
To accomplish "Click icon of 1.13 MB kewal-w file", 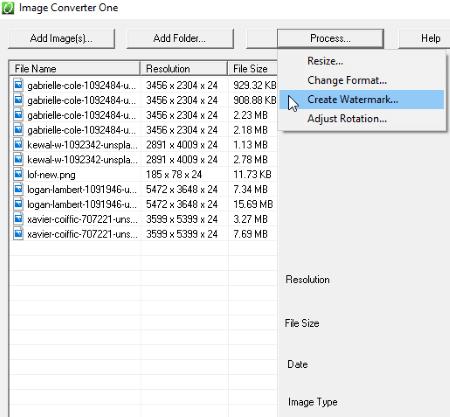I will click(x=18, y=145).
